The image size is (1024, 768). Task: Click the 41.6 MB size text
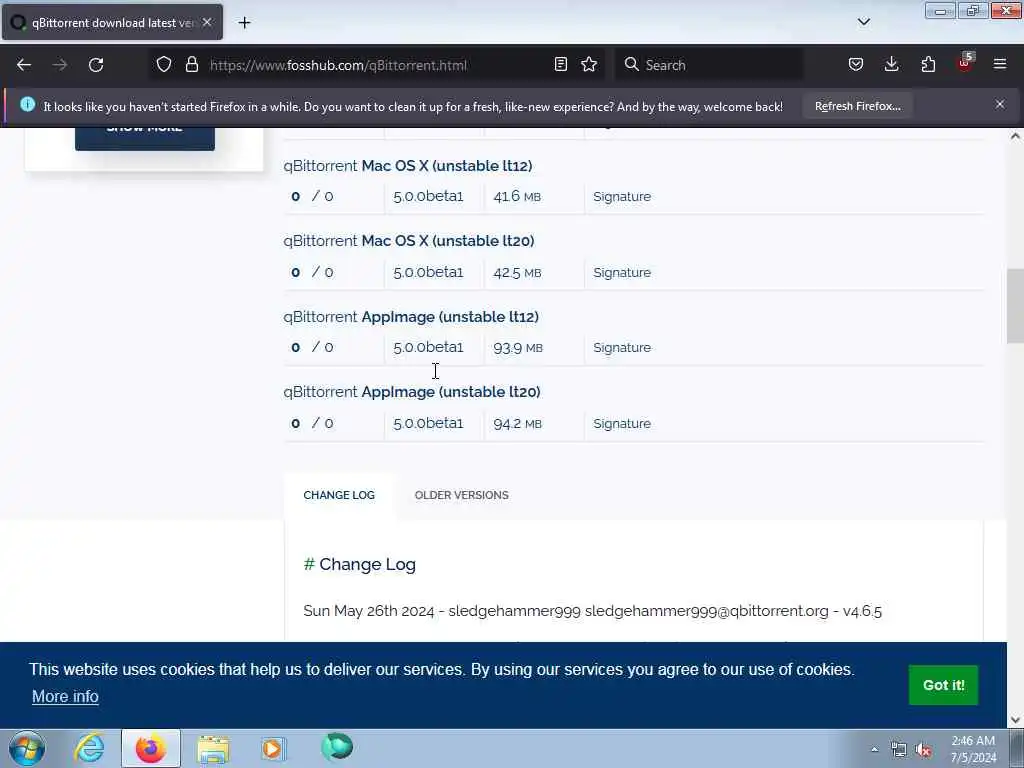(517, 197)
